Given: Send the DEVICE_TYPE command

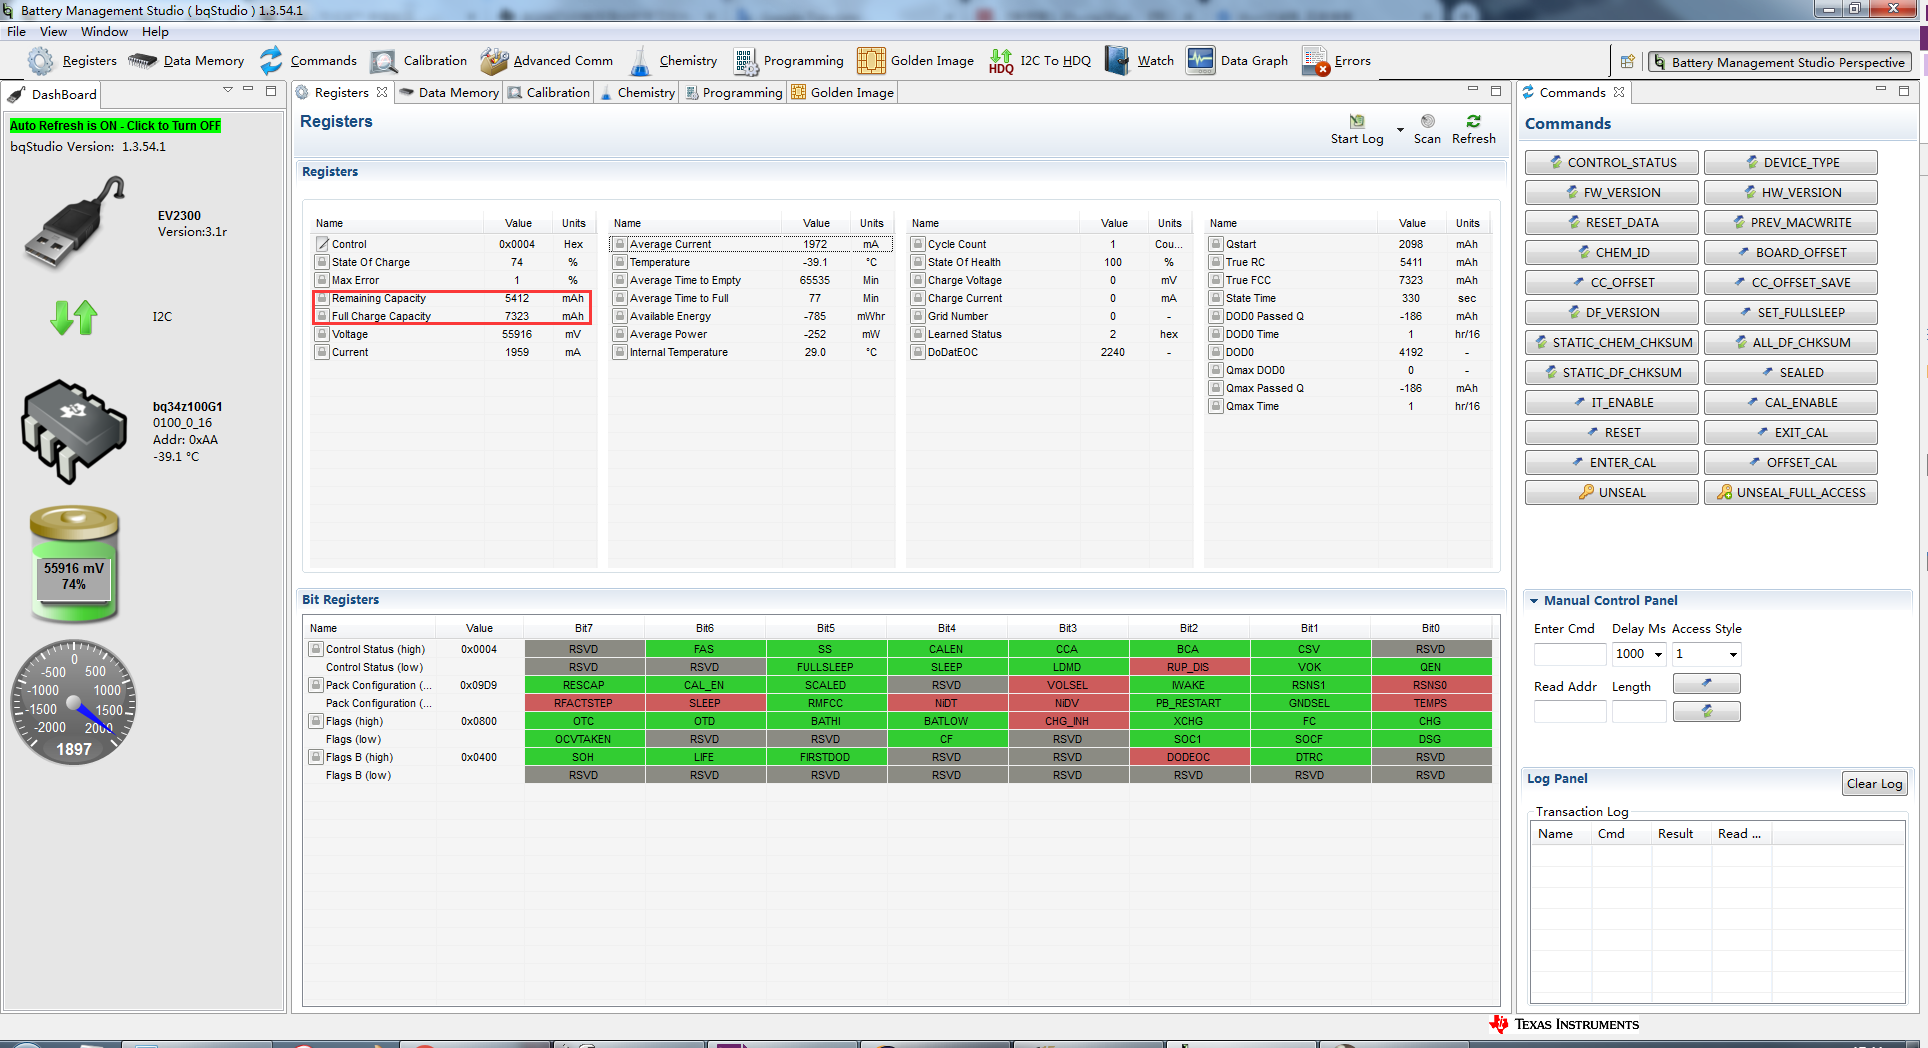Looking at the screenshot, I should (x=1791, y=163).
